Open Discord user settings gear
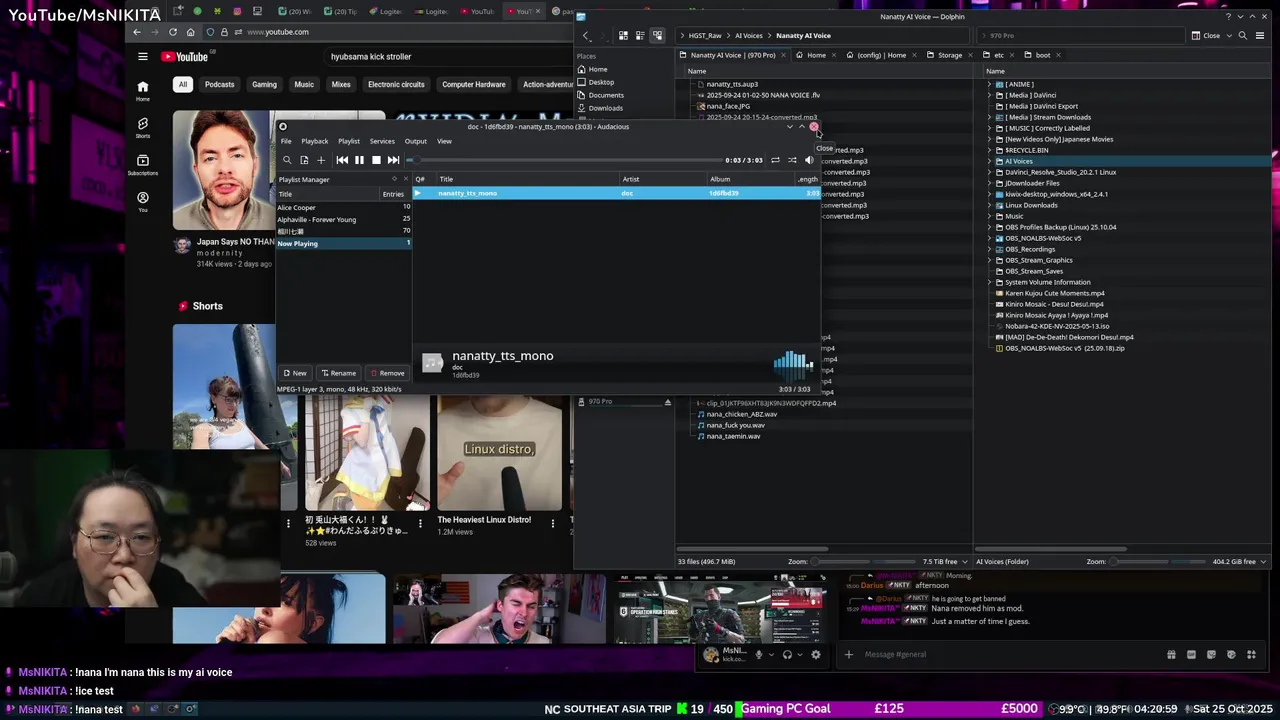Viewport: 1280px width, 720px height. 816,655
